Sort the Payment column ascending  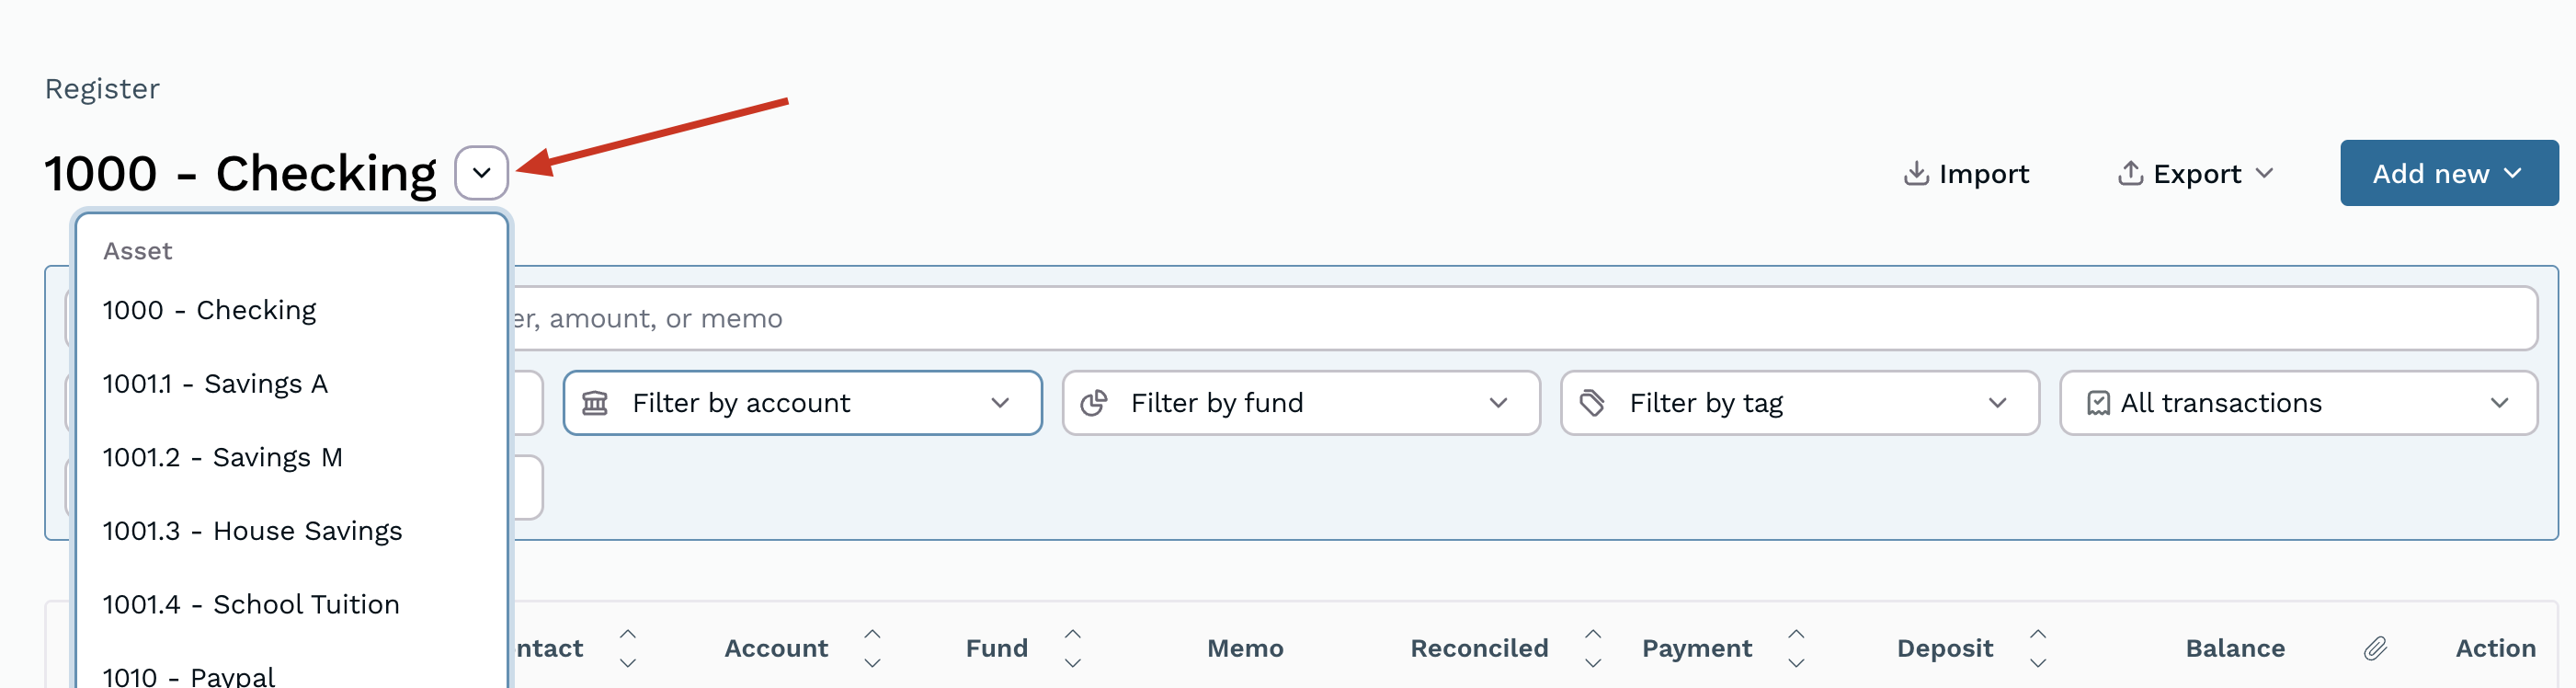click(x=1797, y=635)
